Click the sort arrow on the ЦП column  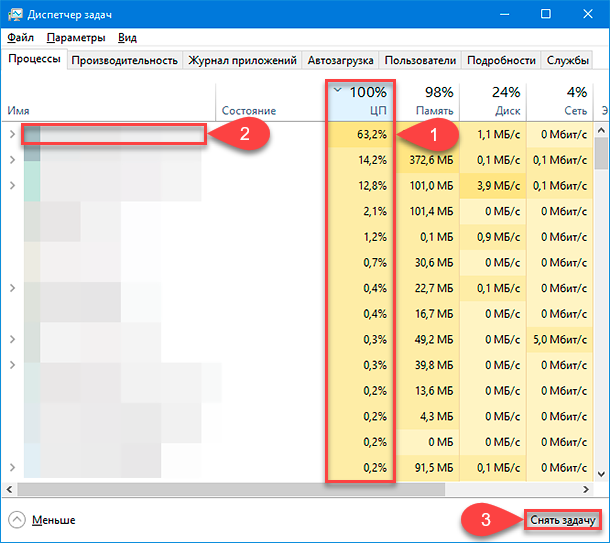(338, 90)
